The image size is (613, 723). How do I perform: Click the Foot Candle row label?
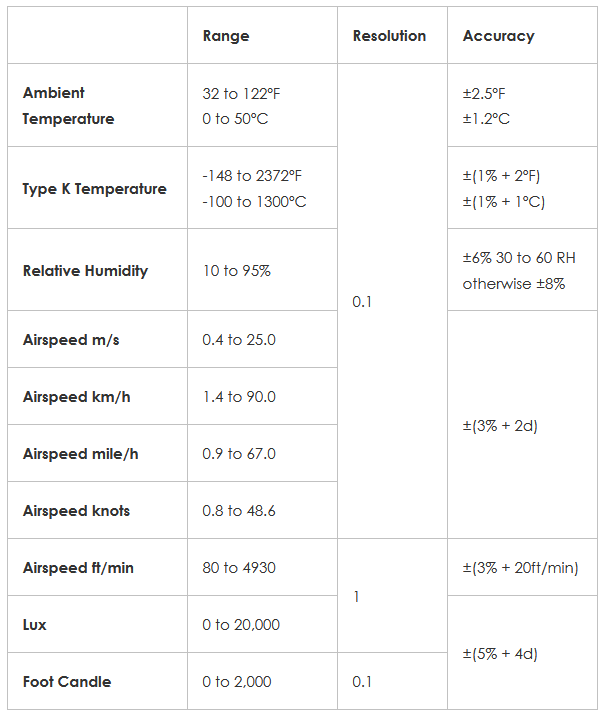coord(67,682)
